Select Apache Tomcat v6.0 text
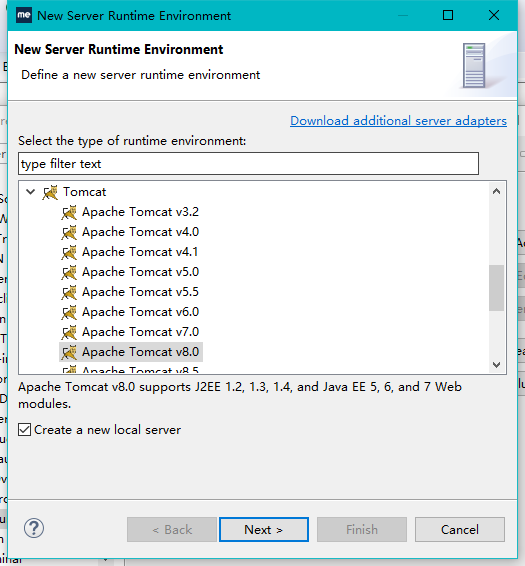The width and height of the screenshot is (525, 566). click(140, 312)
